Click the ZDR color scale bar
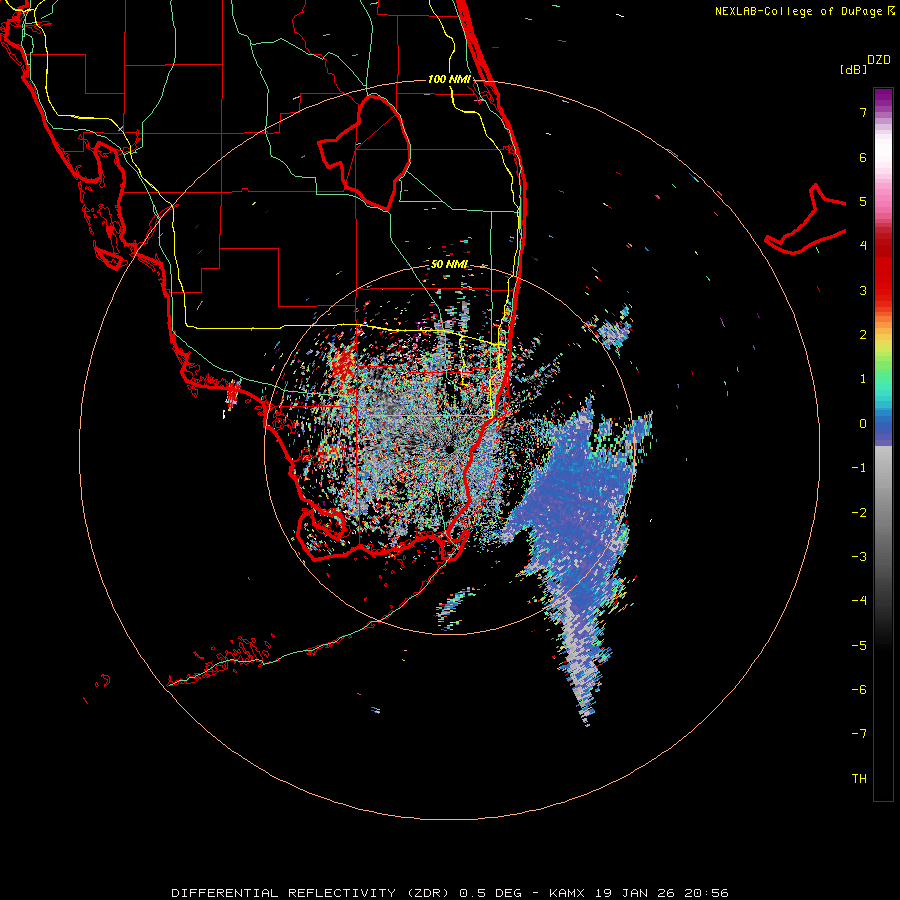Screen dimensions: 900x900 883,444
